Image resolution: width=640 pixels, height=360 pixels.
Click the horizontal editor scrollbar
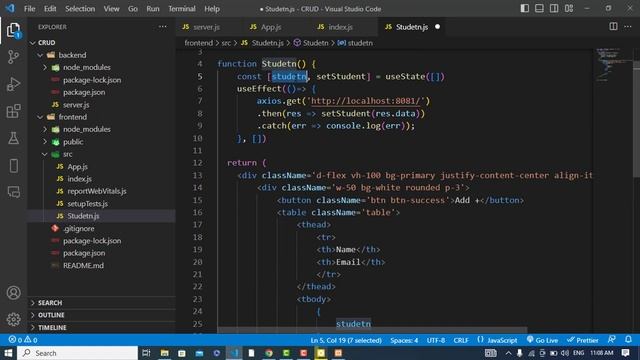[x=372, y=330]
